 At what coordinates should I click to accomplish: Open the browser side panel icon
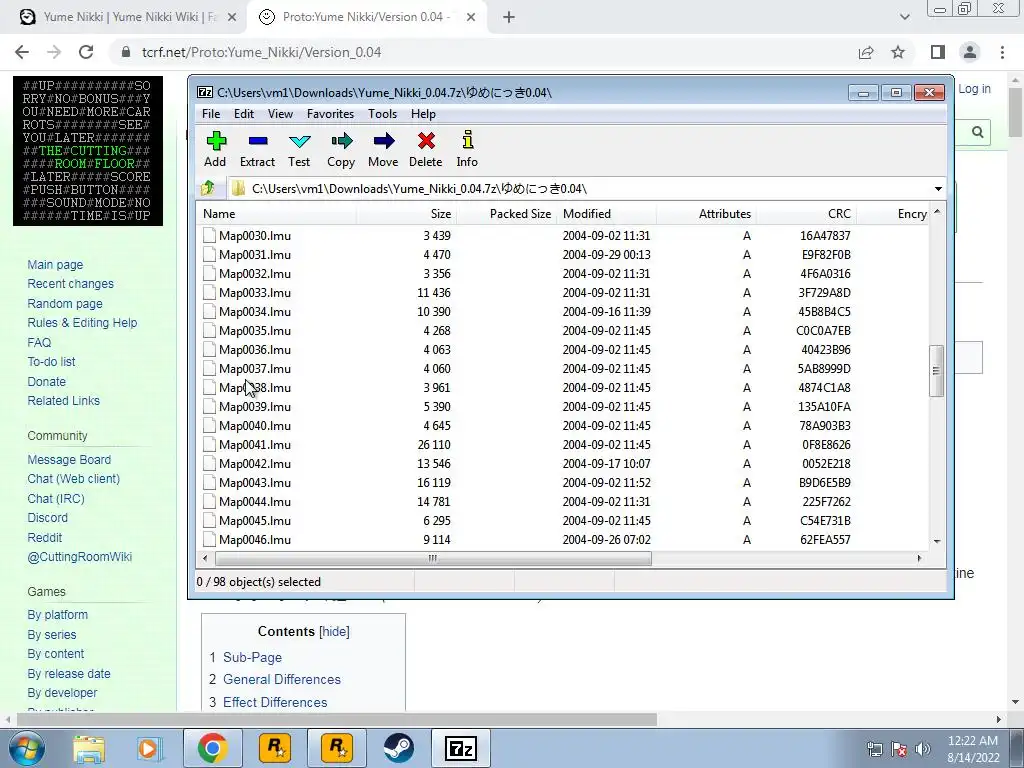point(938,52)
